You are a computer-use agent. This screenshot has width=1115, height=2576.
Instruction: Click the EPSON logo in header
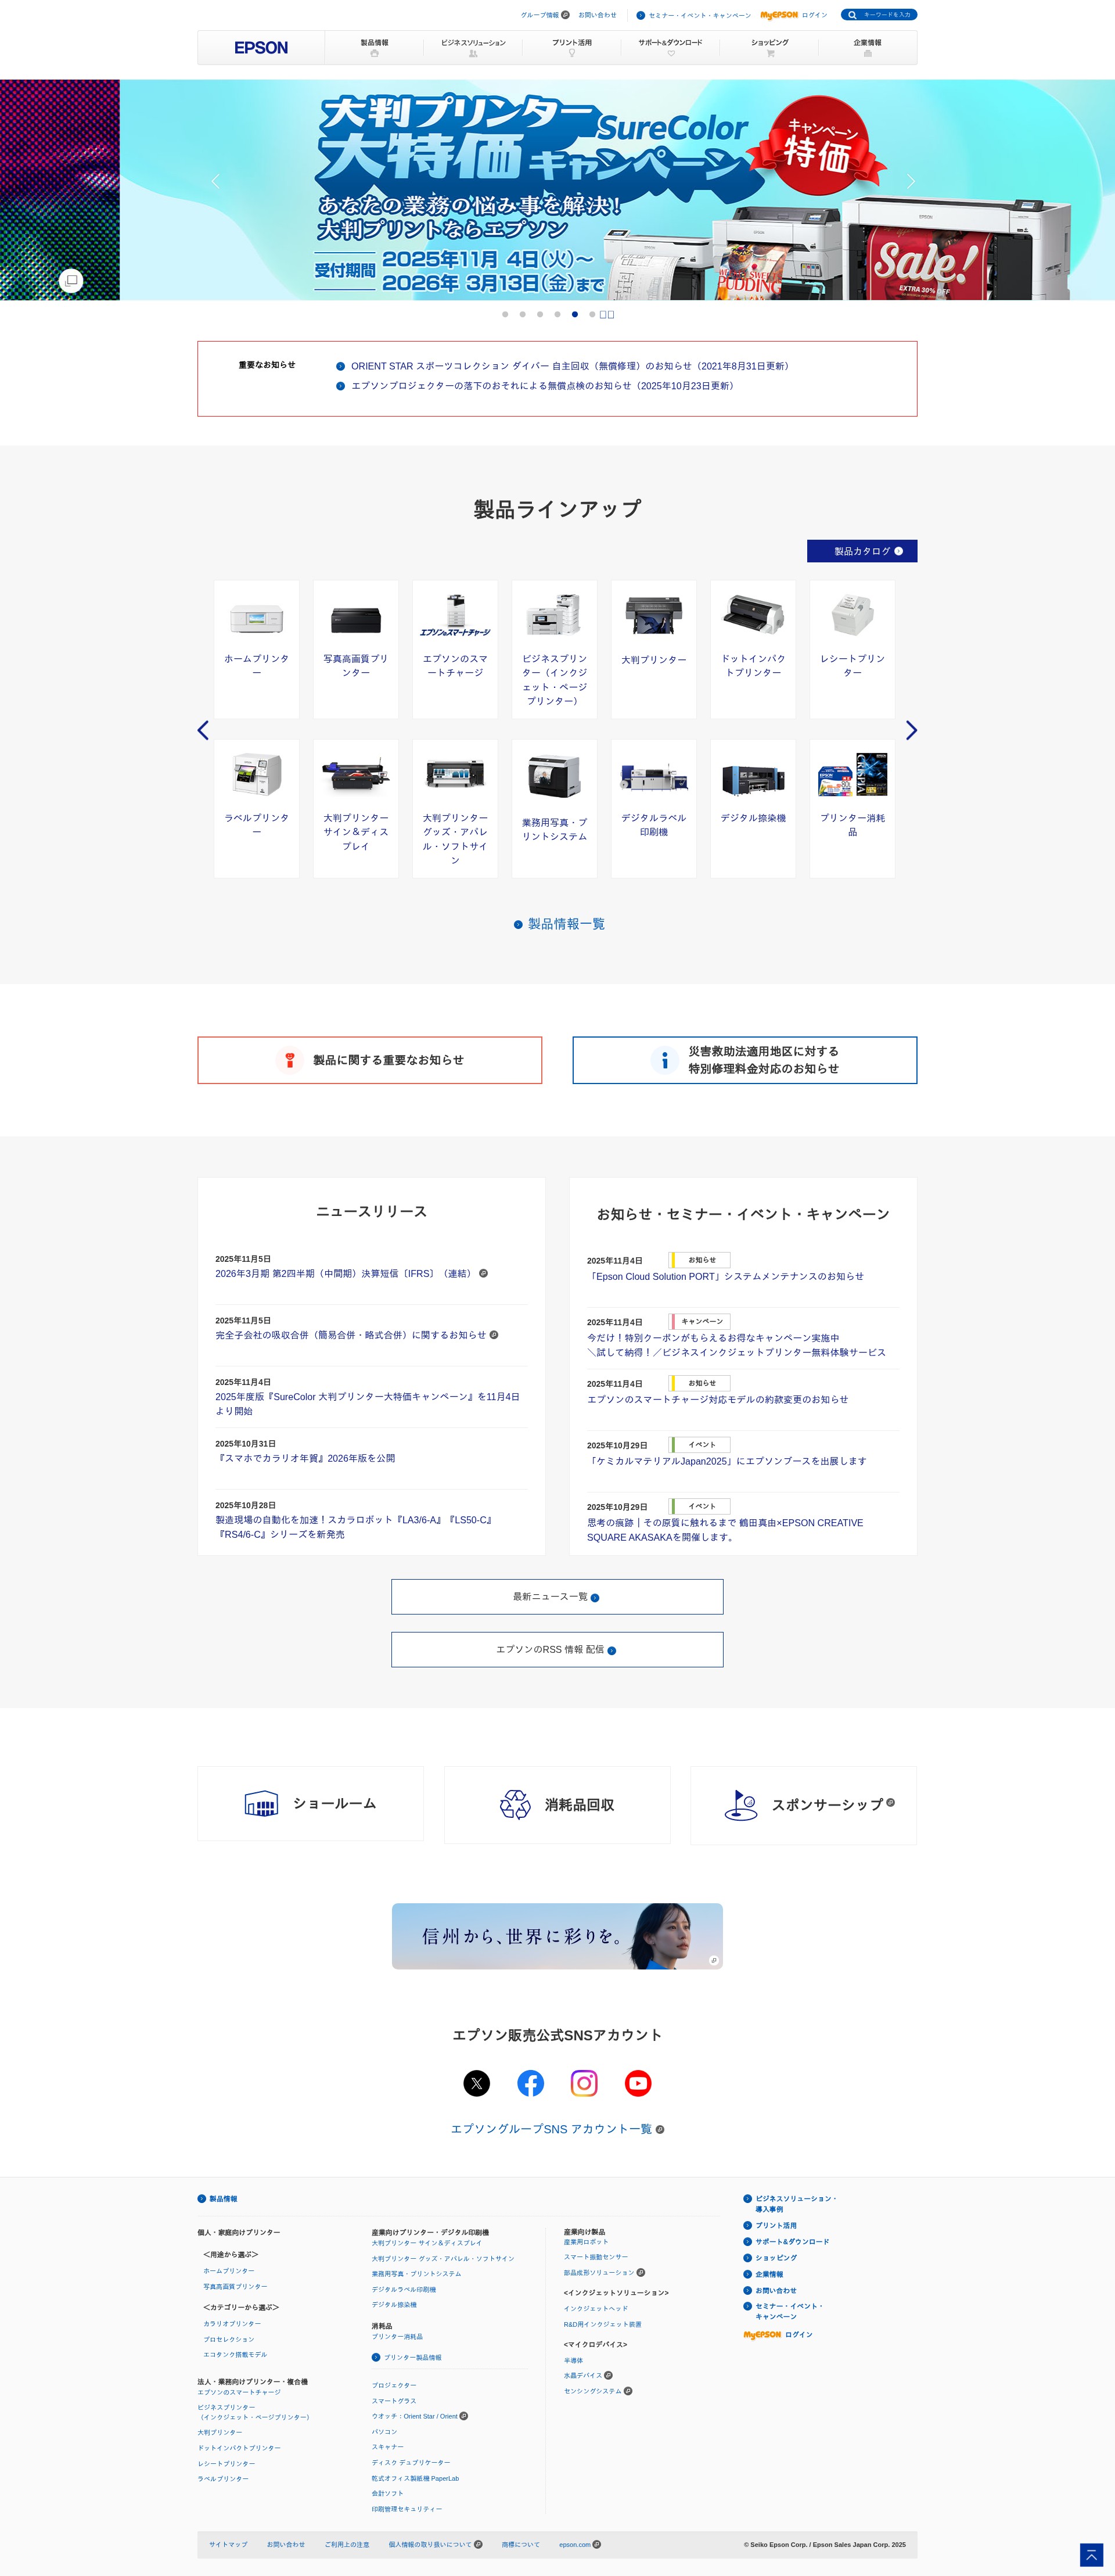261,48
